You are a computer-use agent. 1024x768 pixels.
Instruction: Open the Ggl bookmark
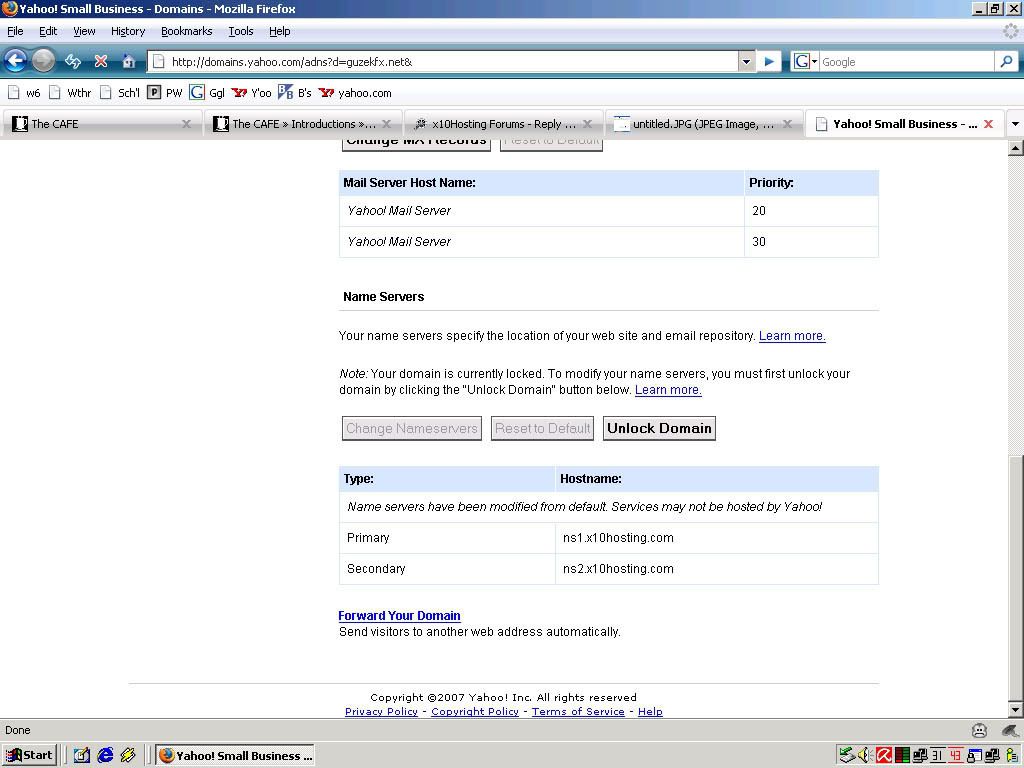click(x=207, y=93)
